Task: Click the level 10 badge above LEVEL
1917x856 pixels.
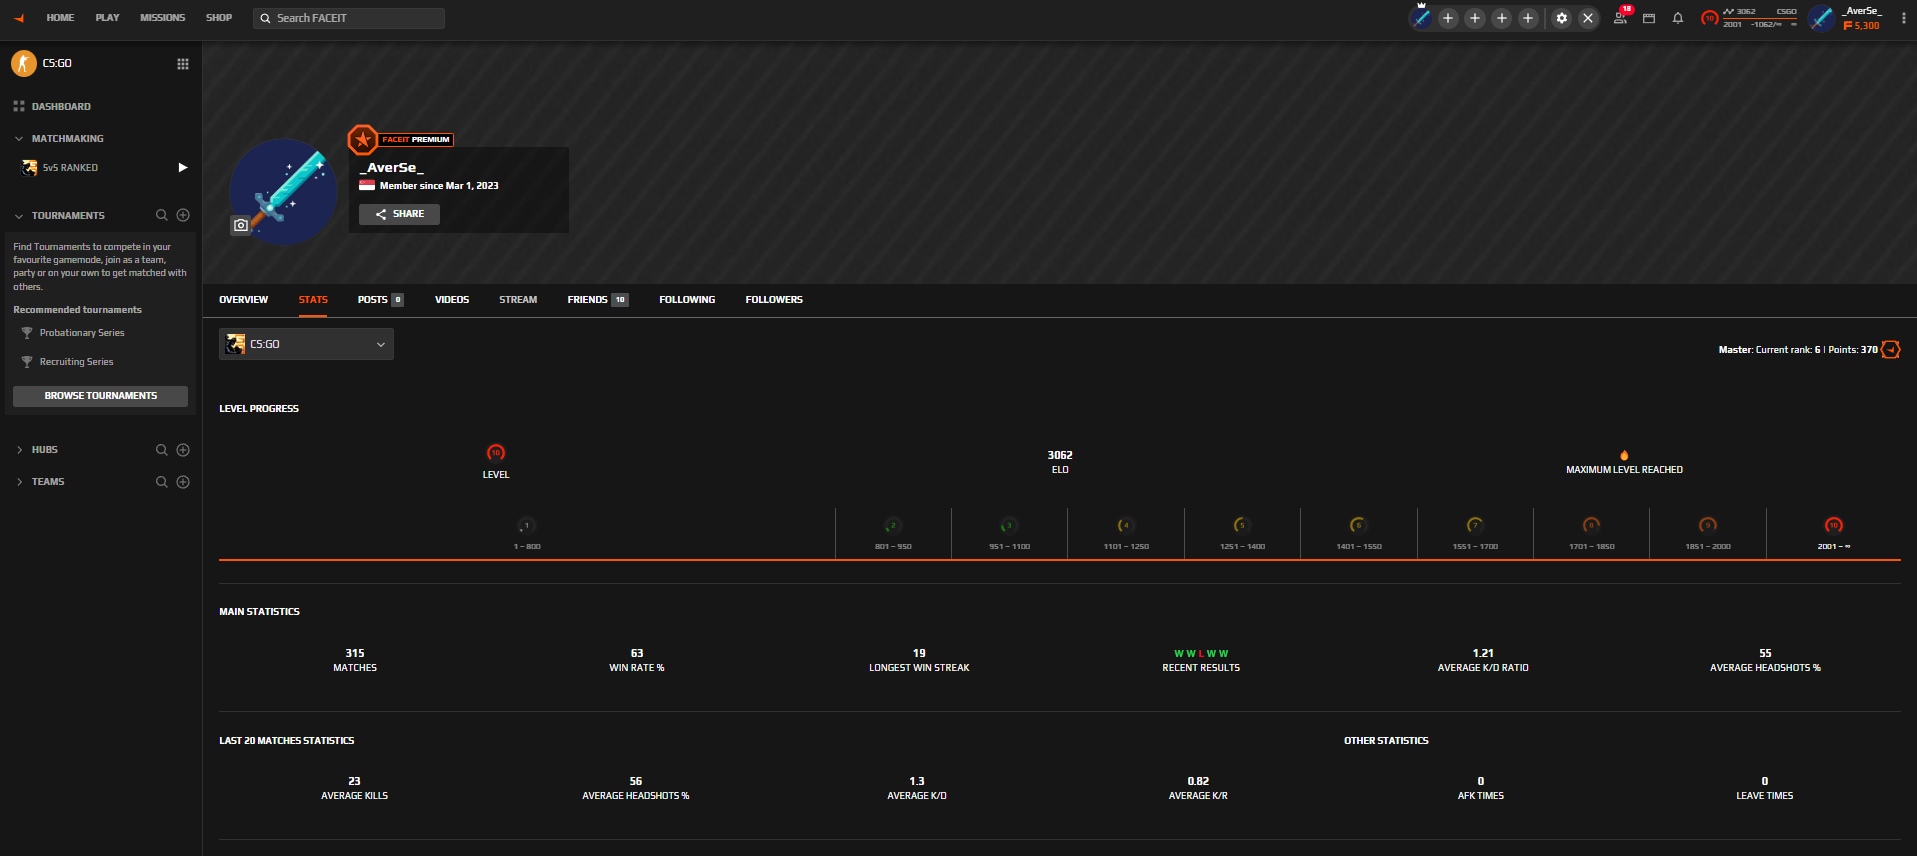Action: pos(496,453)
